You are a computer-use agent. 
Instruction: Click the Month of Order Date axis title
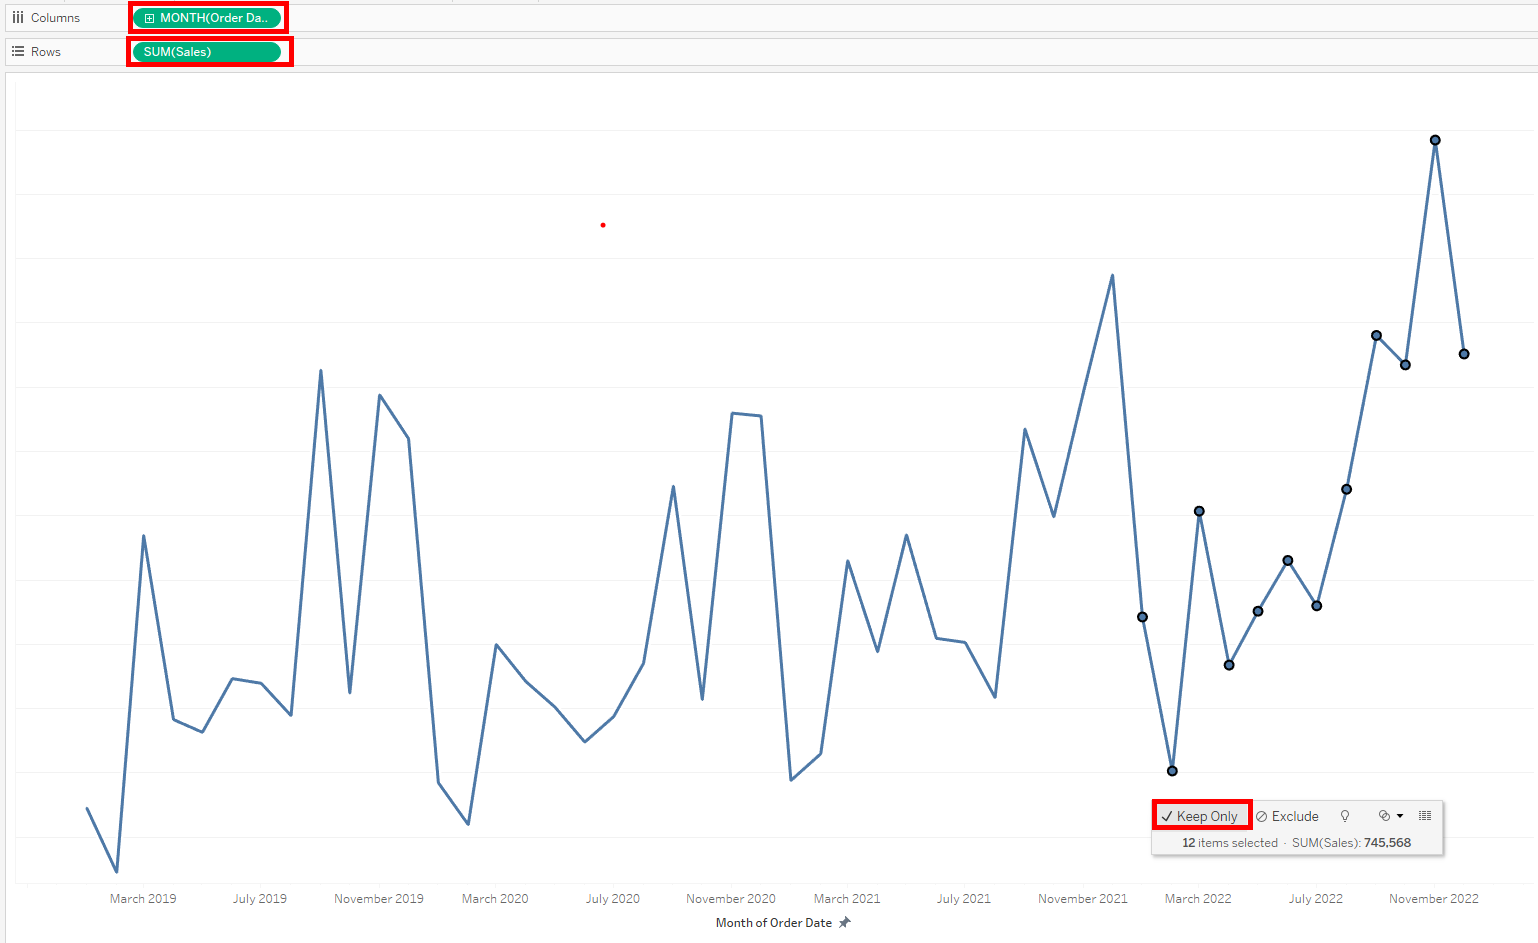pos(775,922)
